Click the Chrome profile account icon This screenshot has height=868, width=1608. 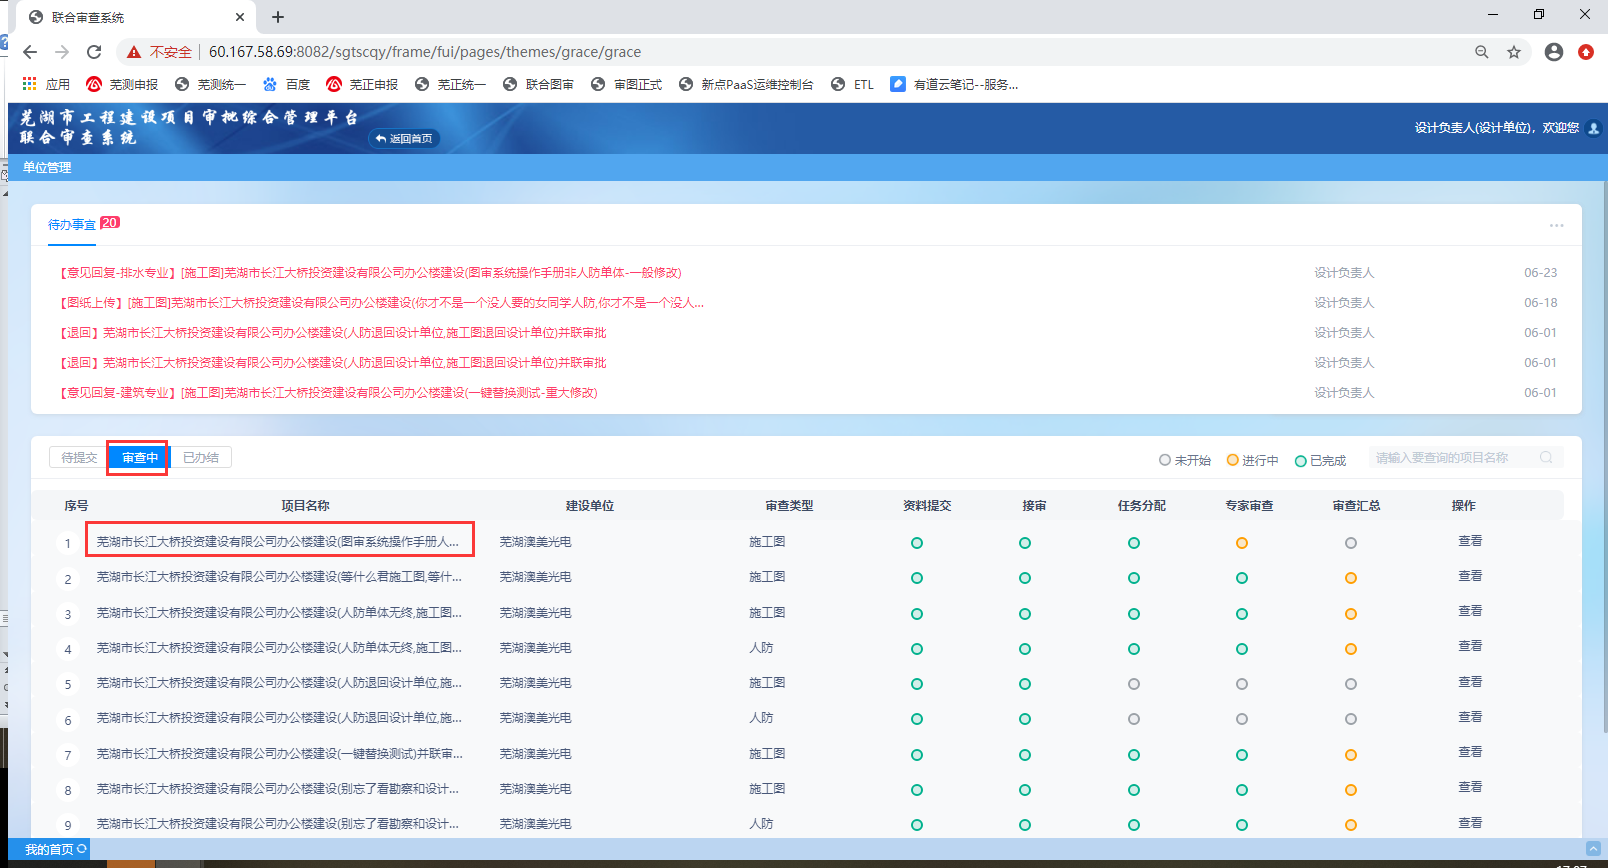coord(1553,52)
